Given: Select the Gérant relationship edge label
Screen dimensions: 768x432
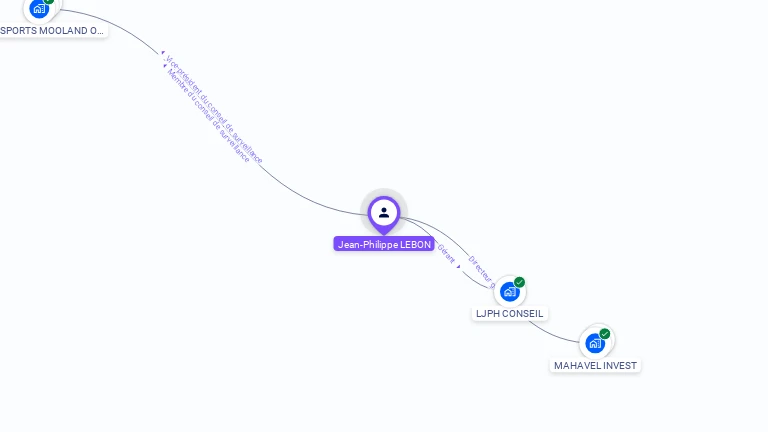Looking at the screenshot, I should 446,254.
